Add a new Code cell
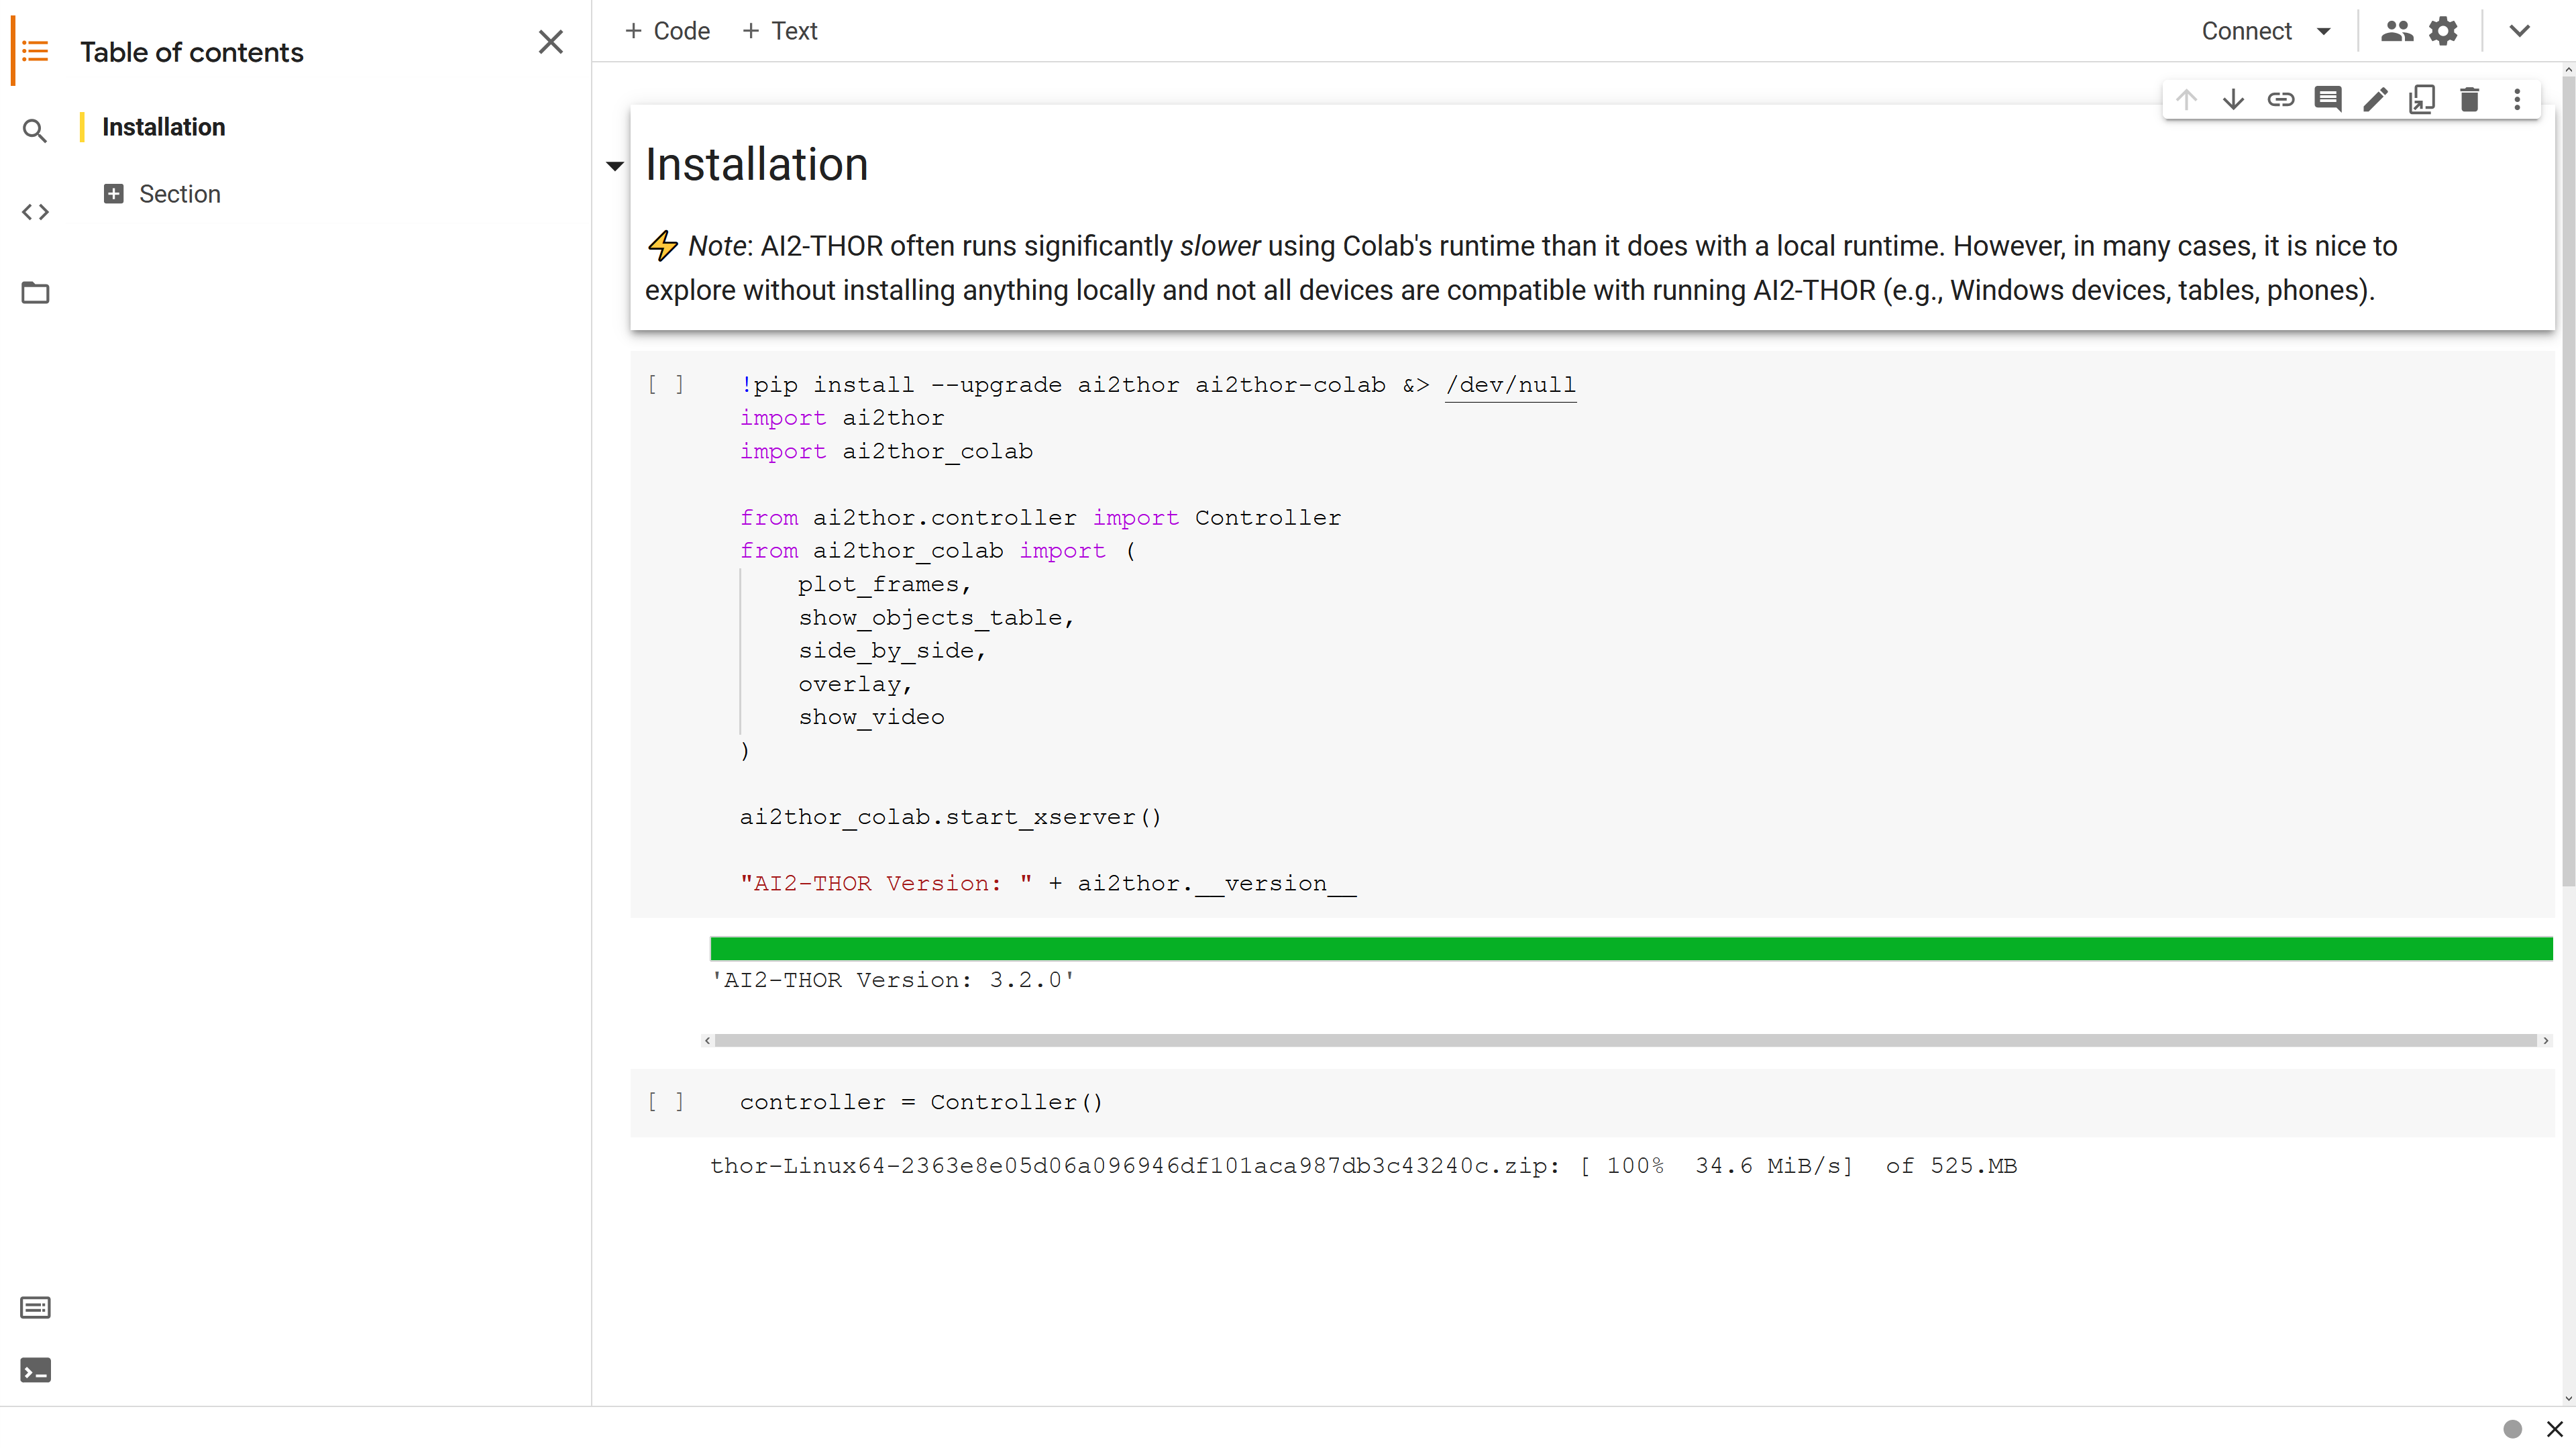The width and height of the screenshot is (2576, 1448). click(x=667, y=31)
